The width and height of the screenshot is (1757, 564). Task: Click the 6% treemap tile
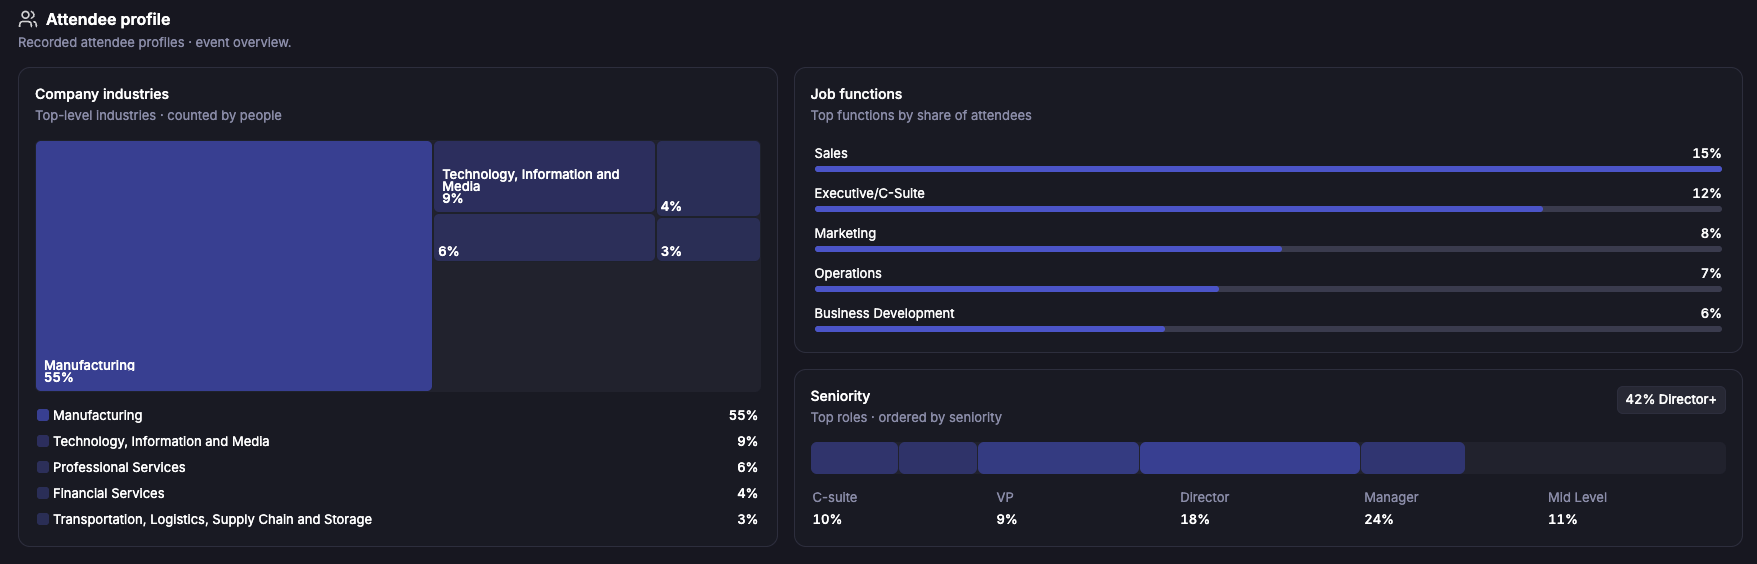(x=544, y=238)
